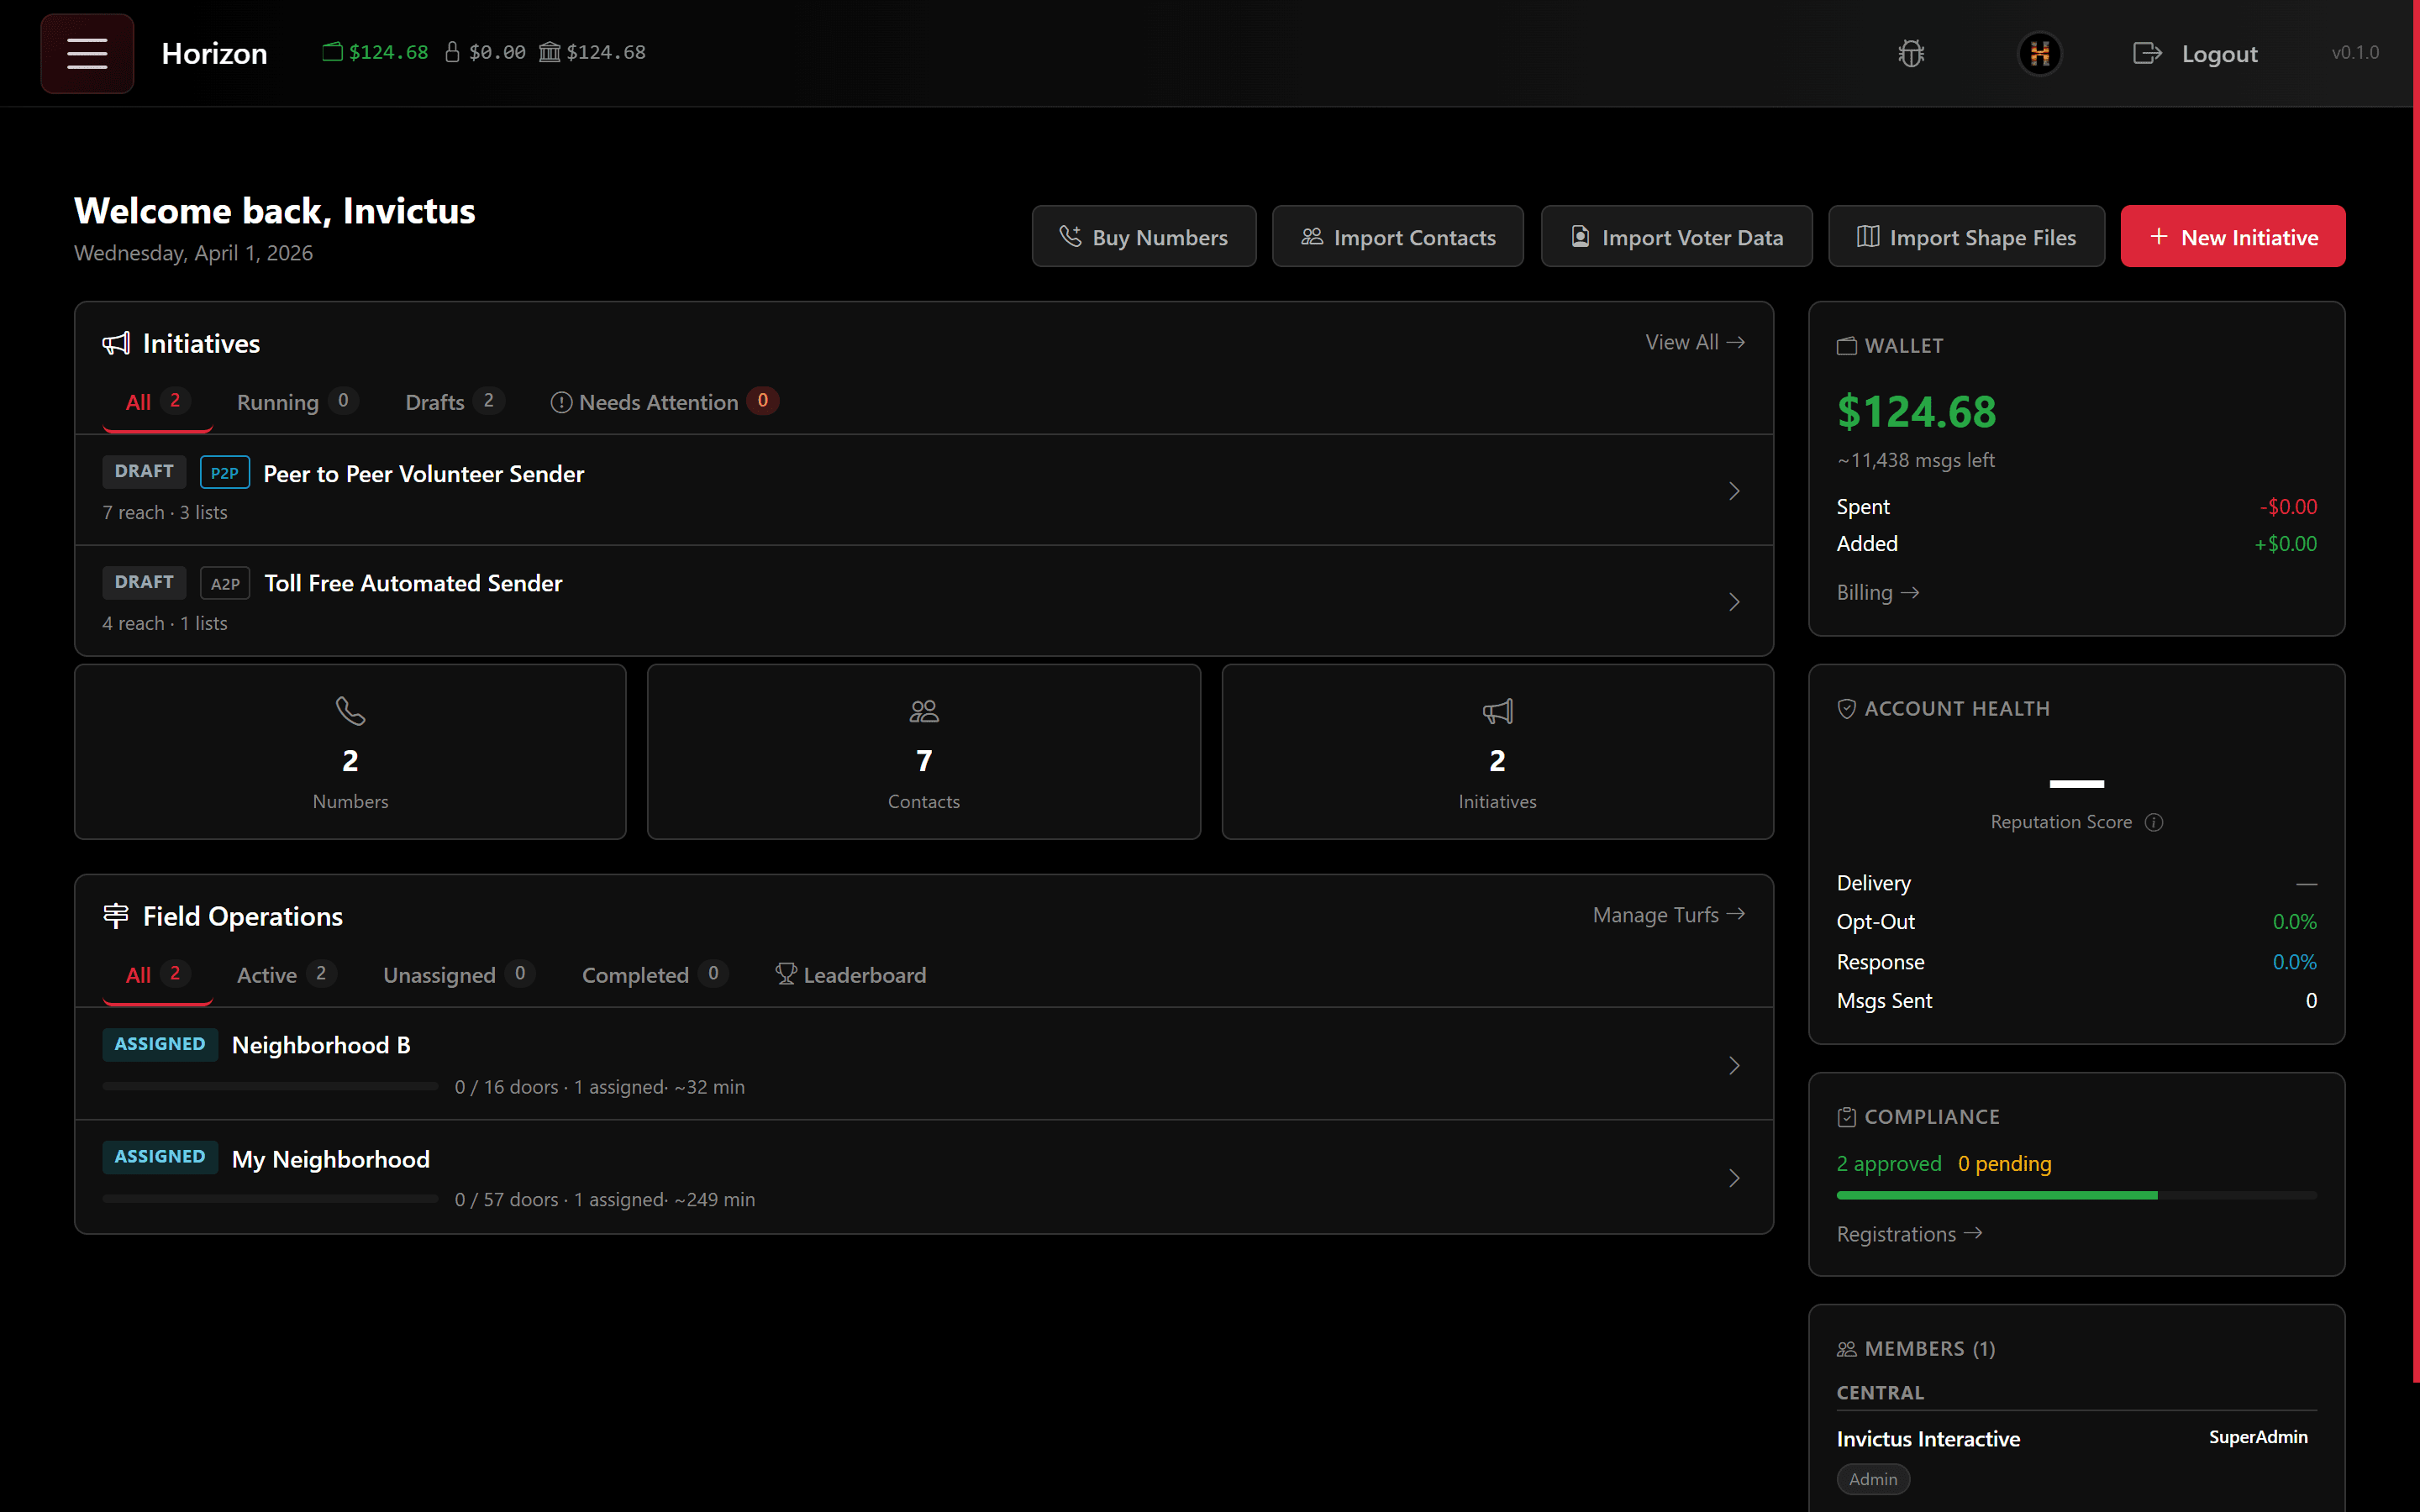Screen dimensions: 2420x1512
Task: Open the Leaderboard tab in Field Operations
Action: (851, 975)
